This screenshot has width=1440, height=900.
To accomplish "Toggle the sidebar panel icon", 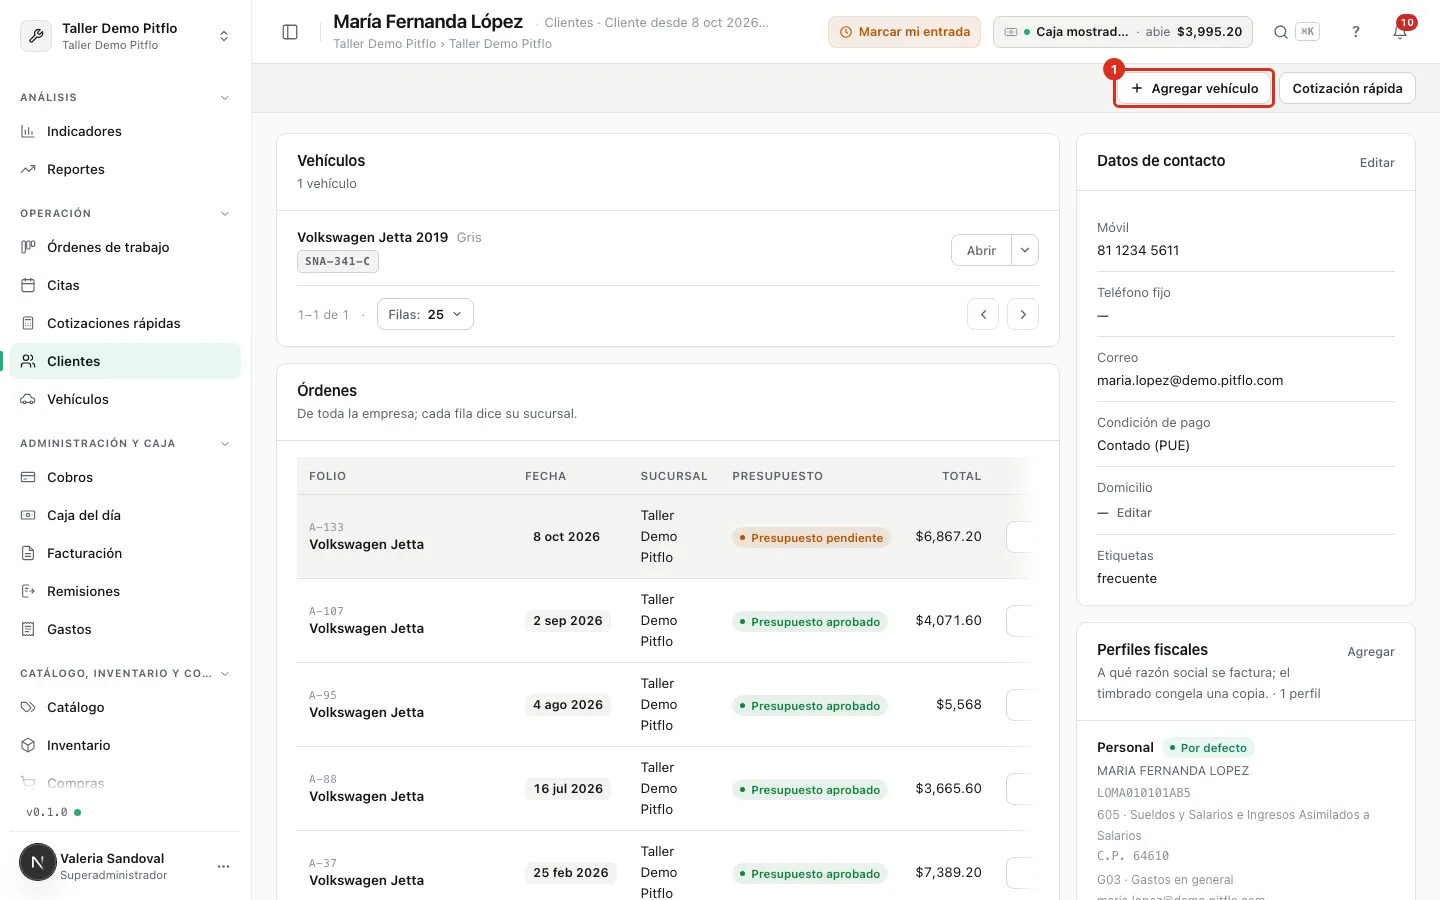I will (290, 32).
